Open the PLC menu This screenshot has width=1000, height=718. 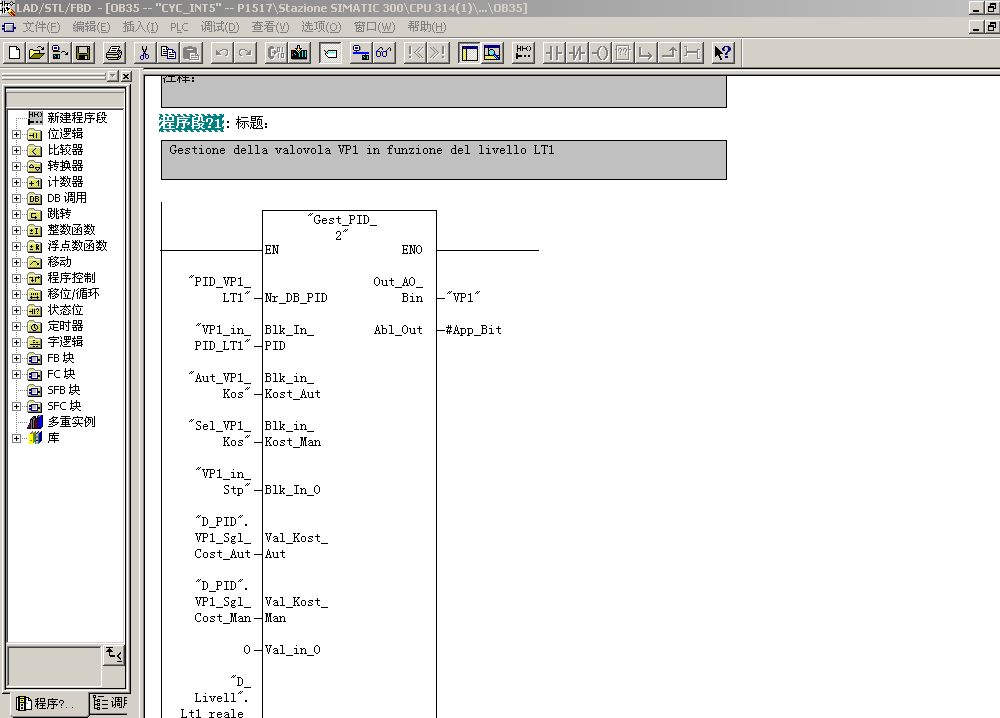point(179,27)
